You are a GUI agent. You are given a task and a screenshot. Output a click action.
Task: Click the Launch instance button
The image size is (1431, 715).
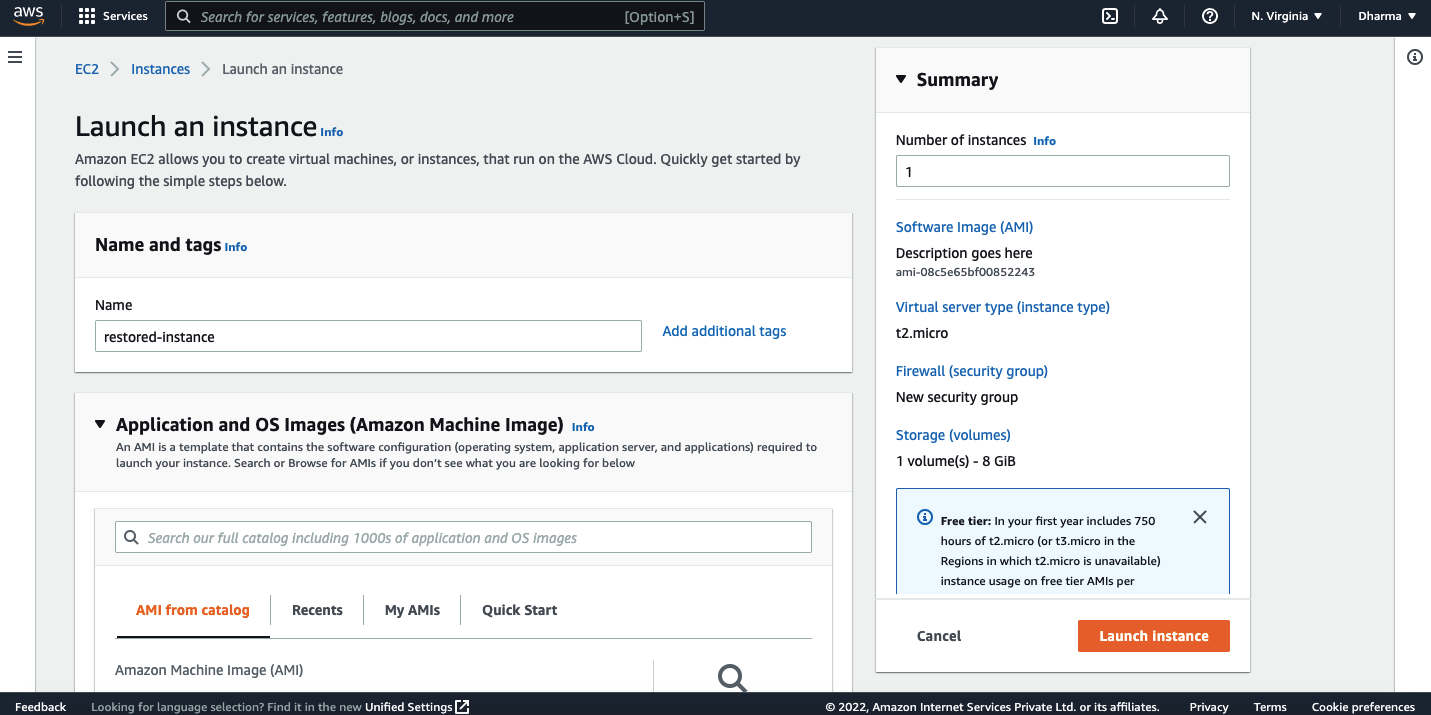click(x=1154, y=636)
